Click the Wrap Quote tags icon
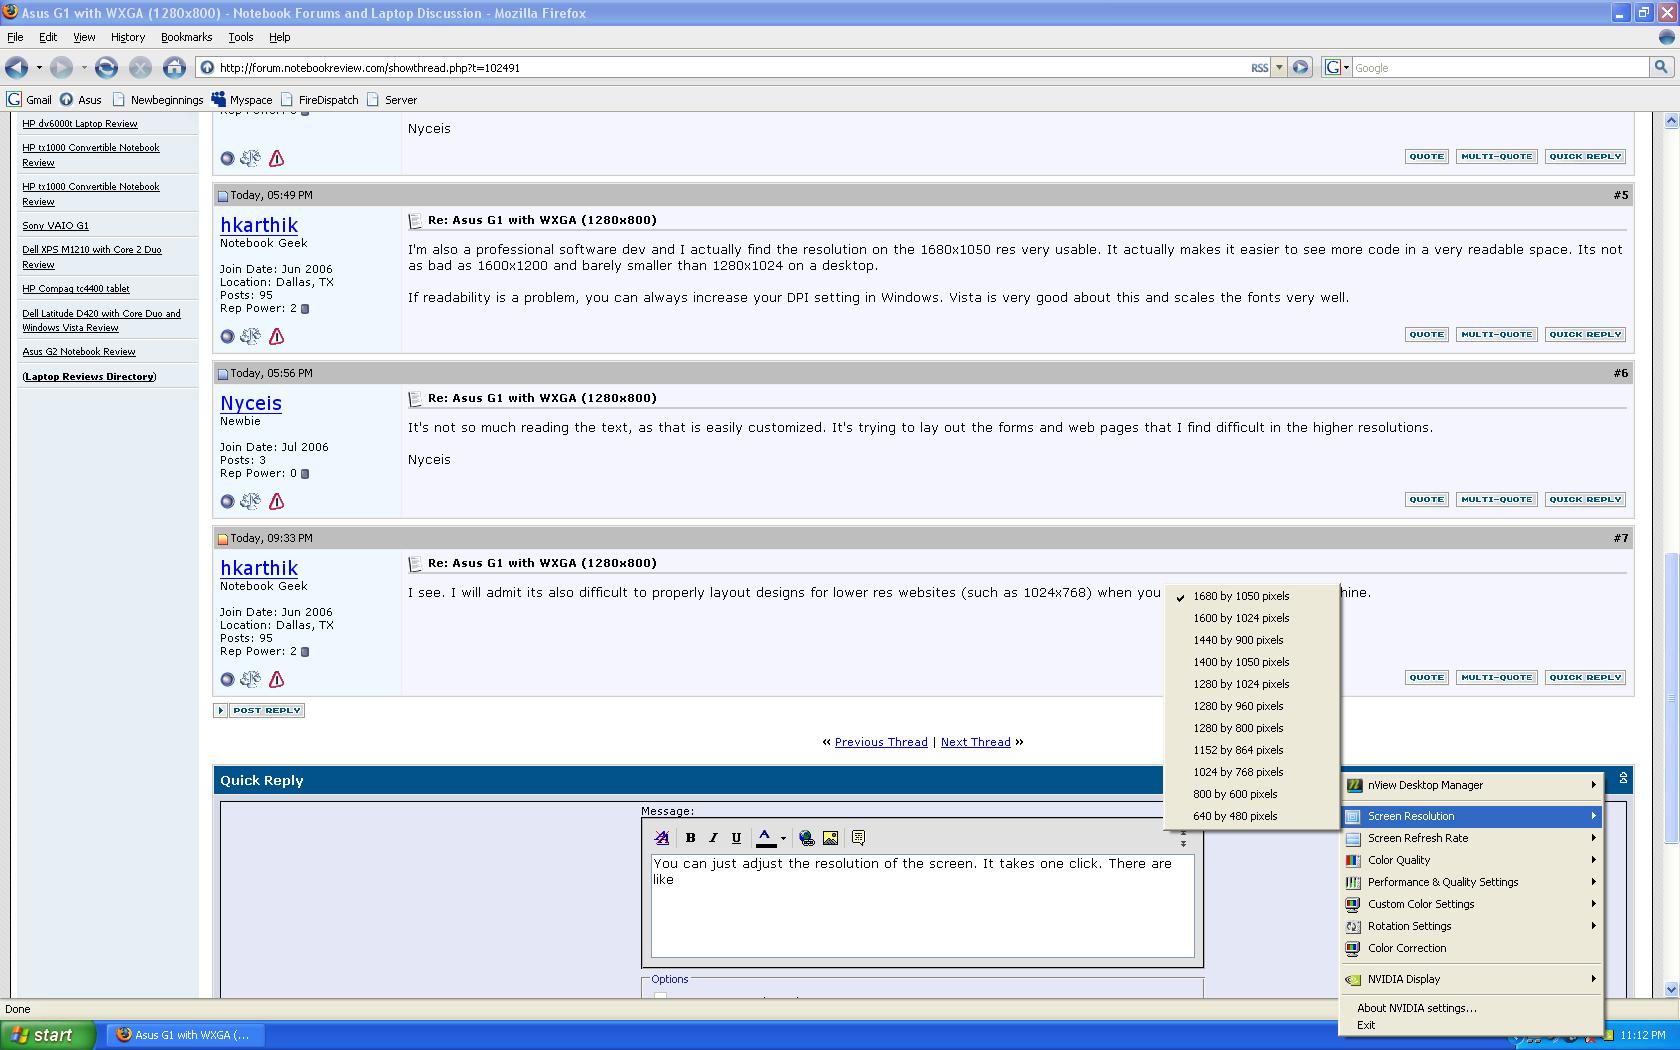The width and height of the screenshot is (1680, 1050). pos(858,838)
